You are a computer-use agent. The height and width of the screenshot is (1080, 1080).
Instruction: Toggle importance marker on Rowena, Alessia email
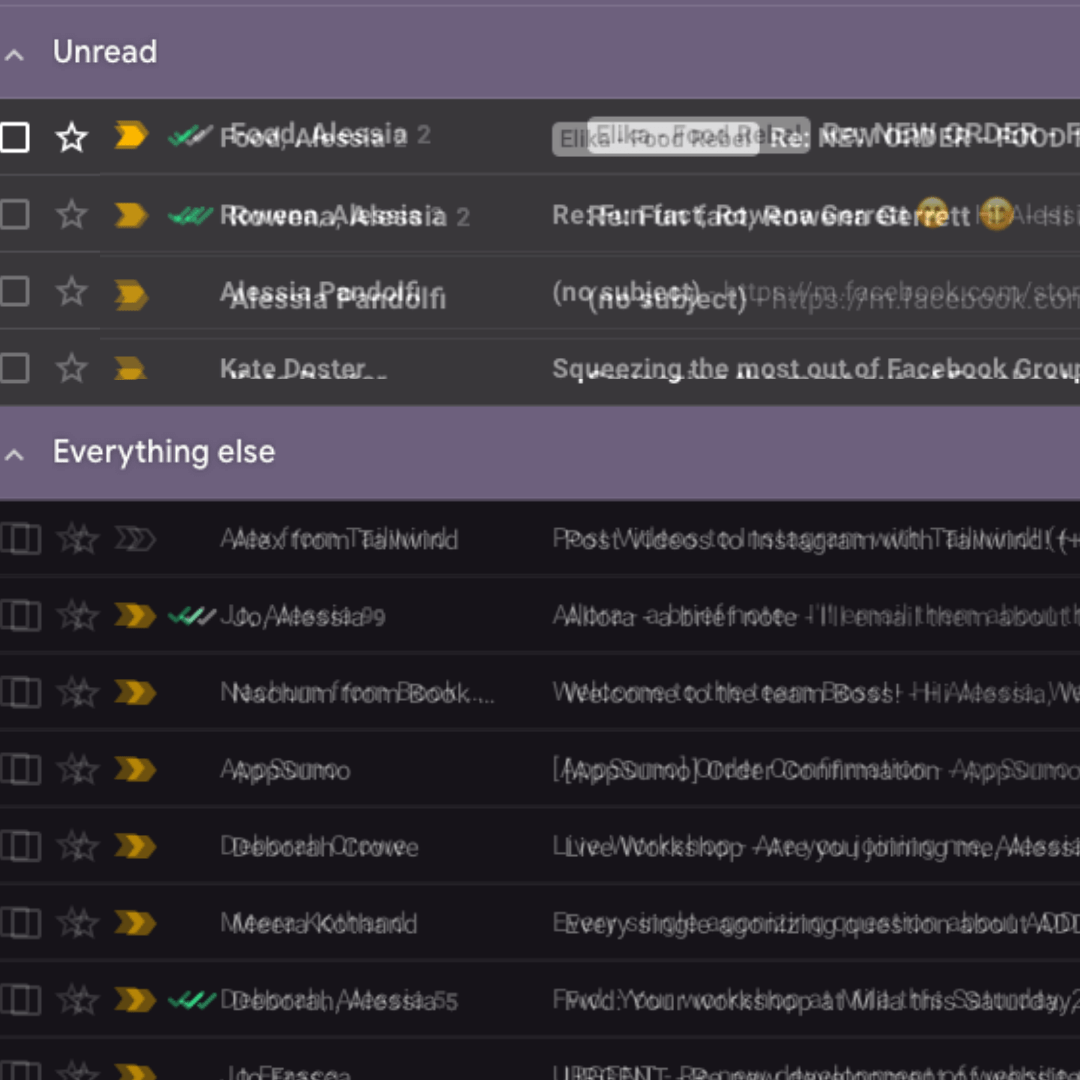131,215
